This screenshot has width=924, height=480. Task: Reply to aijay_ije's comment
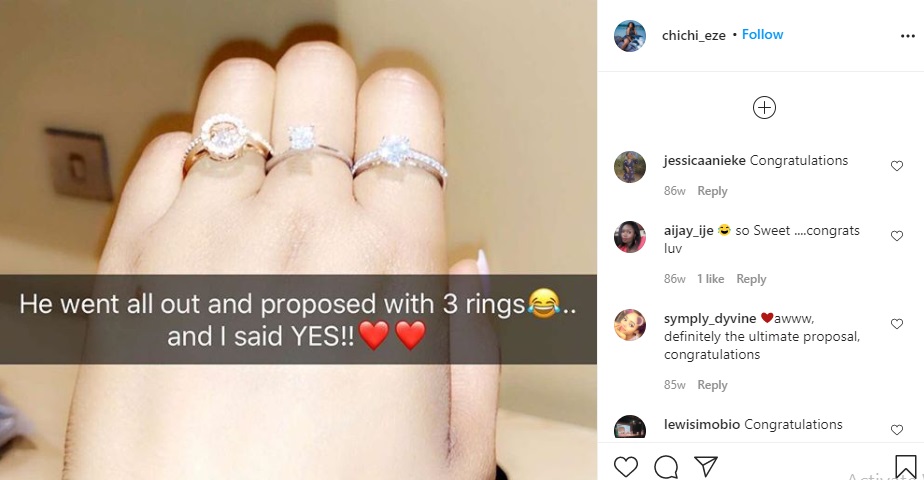pyautogui.click(x=751, y=279)
